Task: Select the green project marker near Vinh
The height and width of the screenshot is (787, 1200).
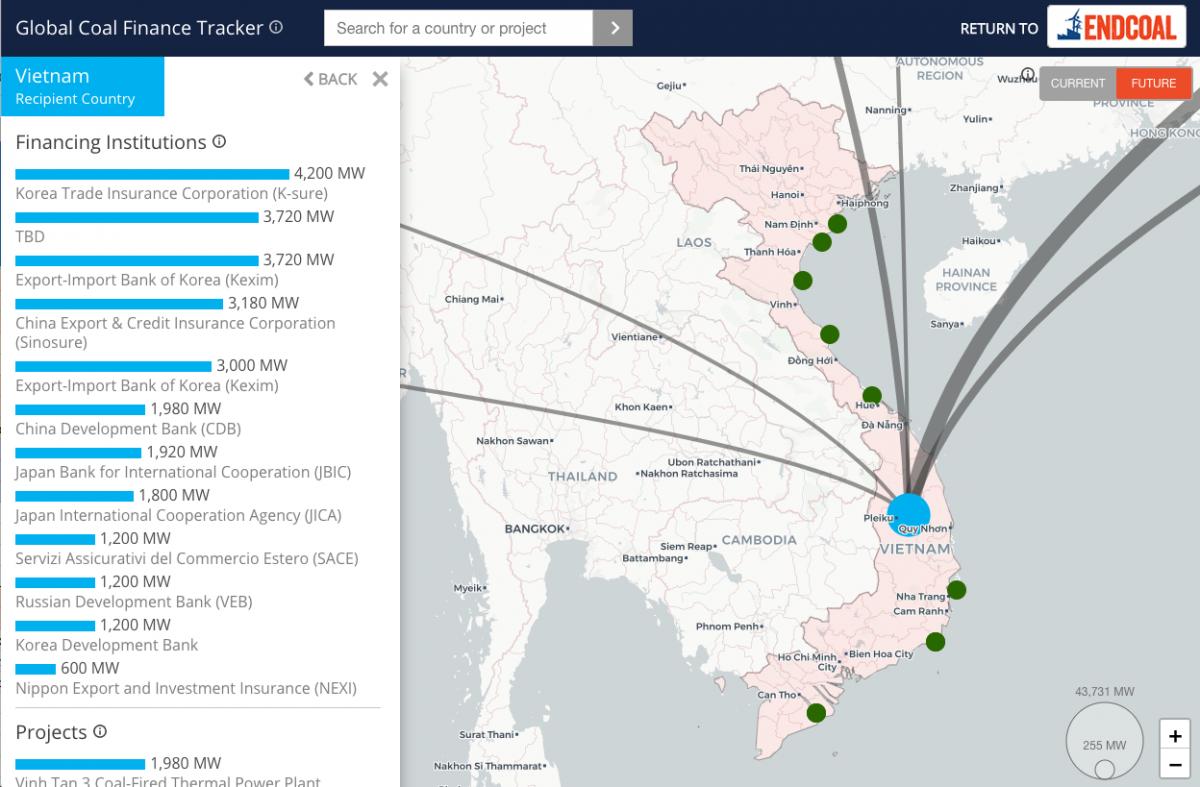Action: 802,280
